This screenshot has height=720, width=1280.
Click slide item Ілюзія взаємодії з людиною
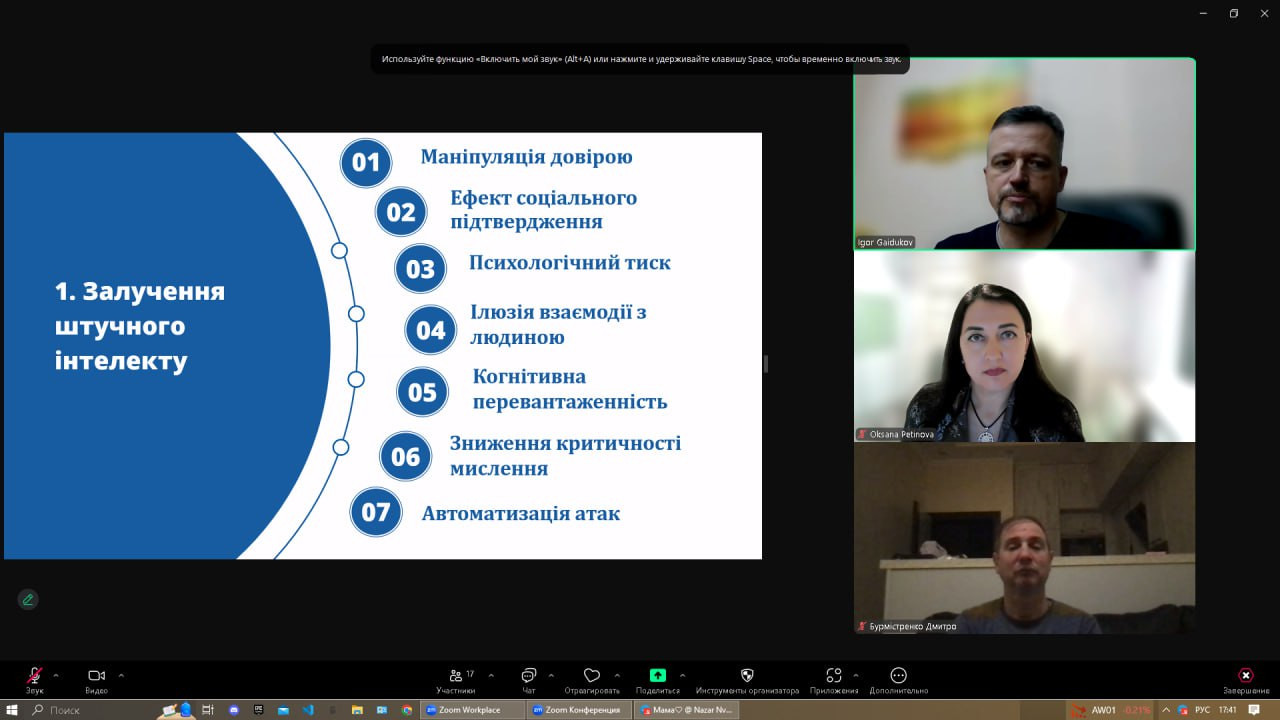tap(558, 325)
